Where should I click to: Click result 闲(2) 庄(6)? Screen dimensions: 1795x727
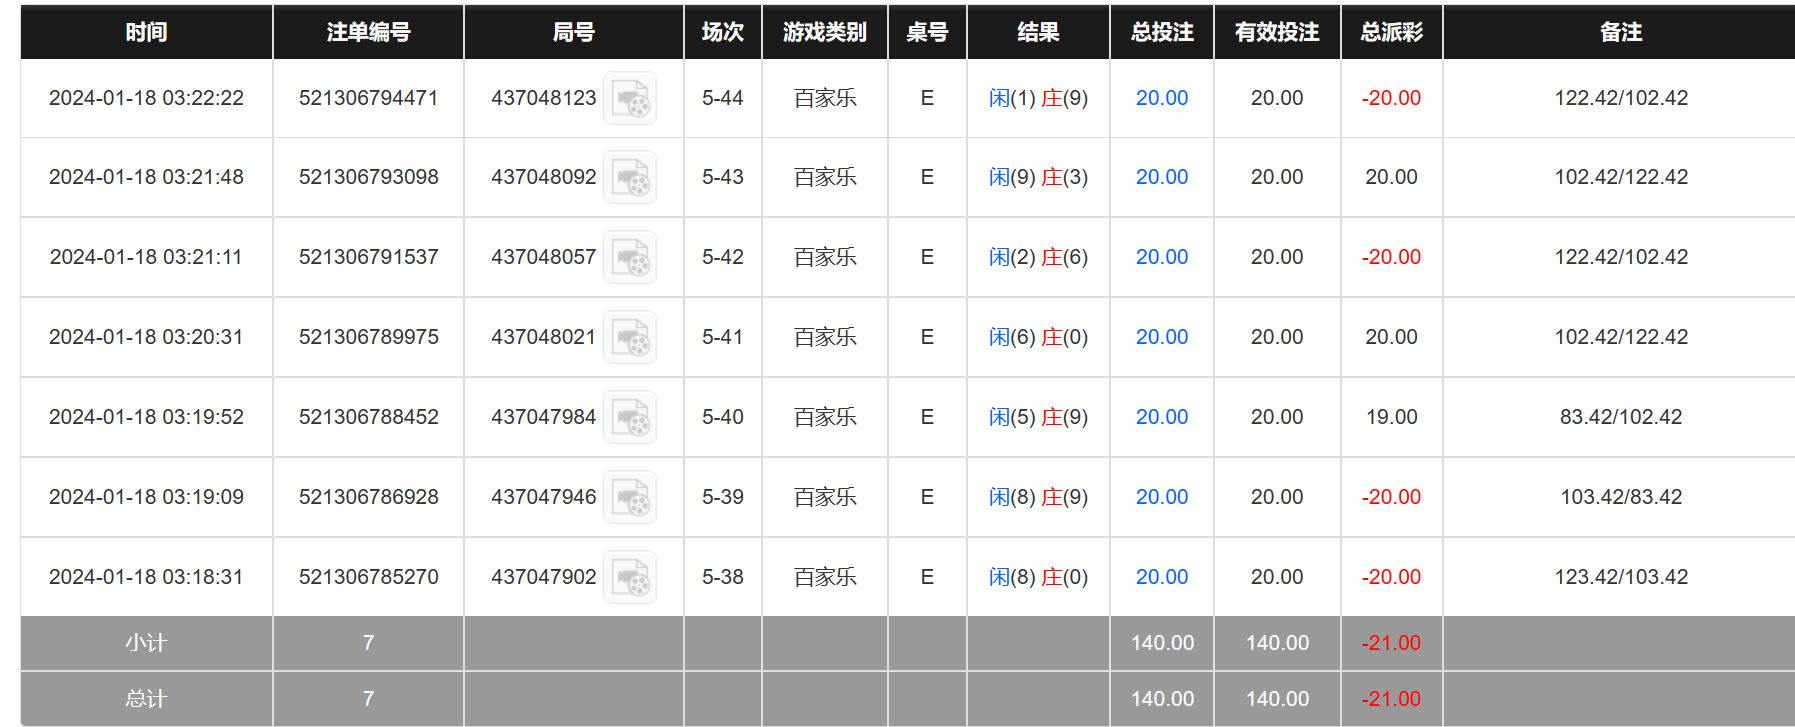(x=1038, y=257)
